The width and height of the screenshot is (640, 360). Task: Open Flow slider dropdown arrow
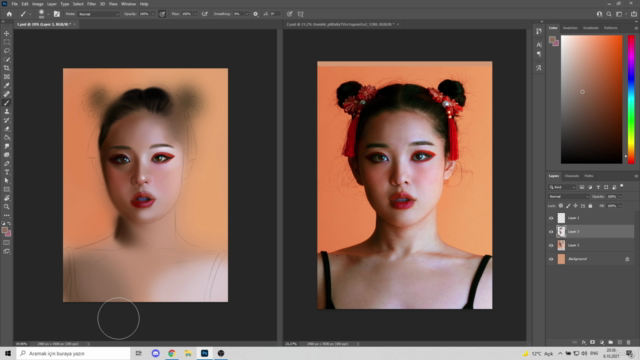pos(195,14)
